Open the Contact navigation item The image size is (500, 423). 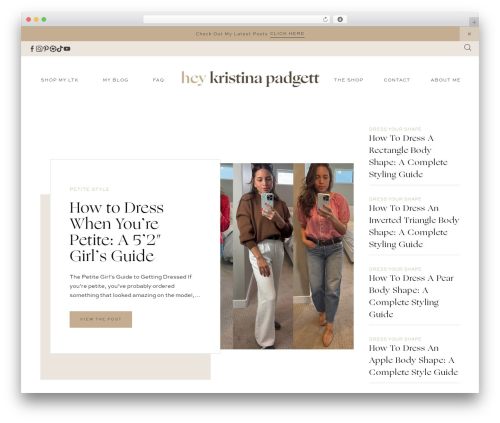click(397, 80)
